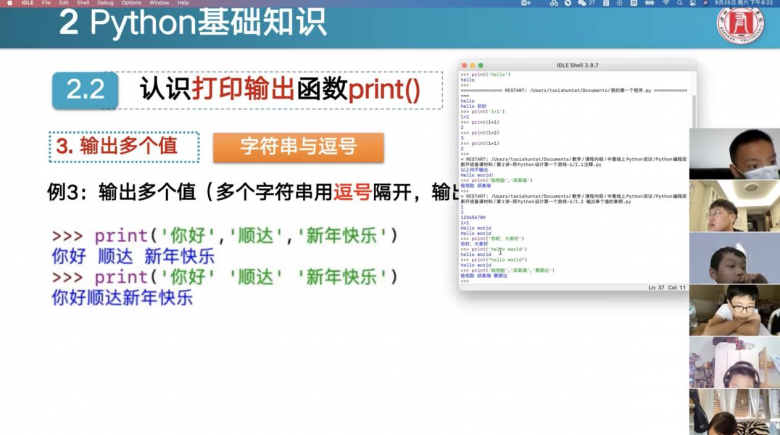Image resolution: width=780 pixels, height=435 pixels.
Task: Click the IDLE Shell 3.9.7 title bar
Action: [x=576, y=65]
